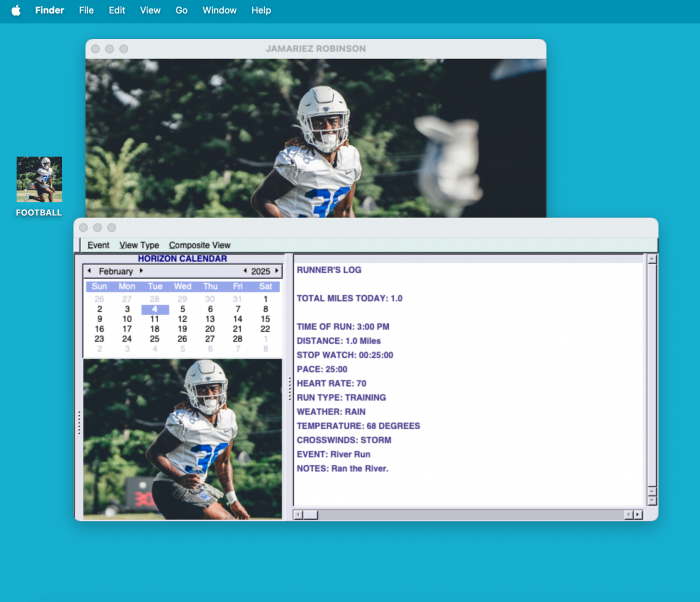
Task: Select February 14 in the calendar
Action: tap(237, 319)
